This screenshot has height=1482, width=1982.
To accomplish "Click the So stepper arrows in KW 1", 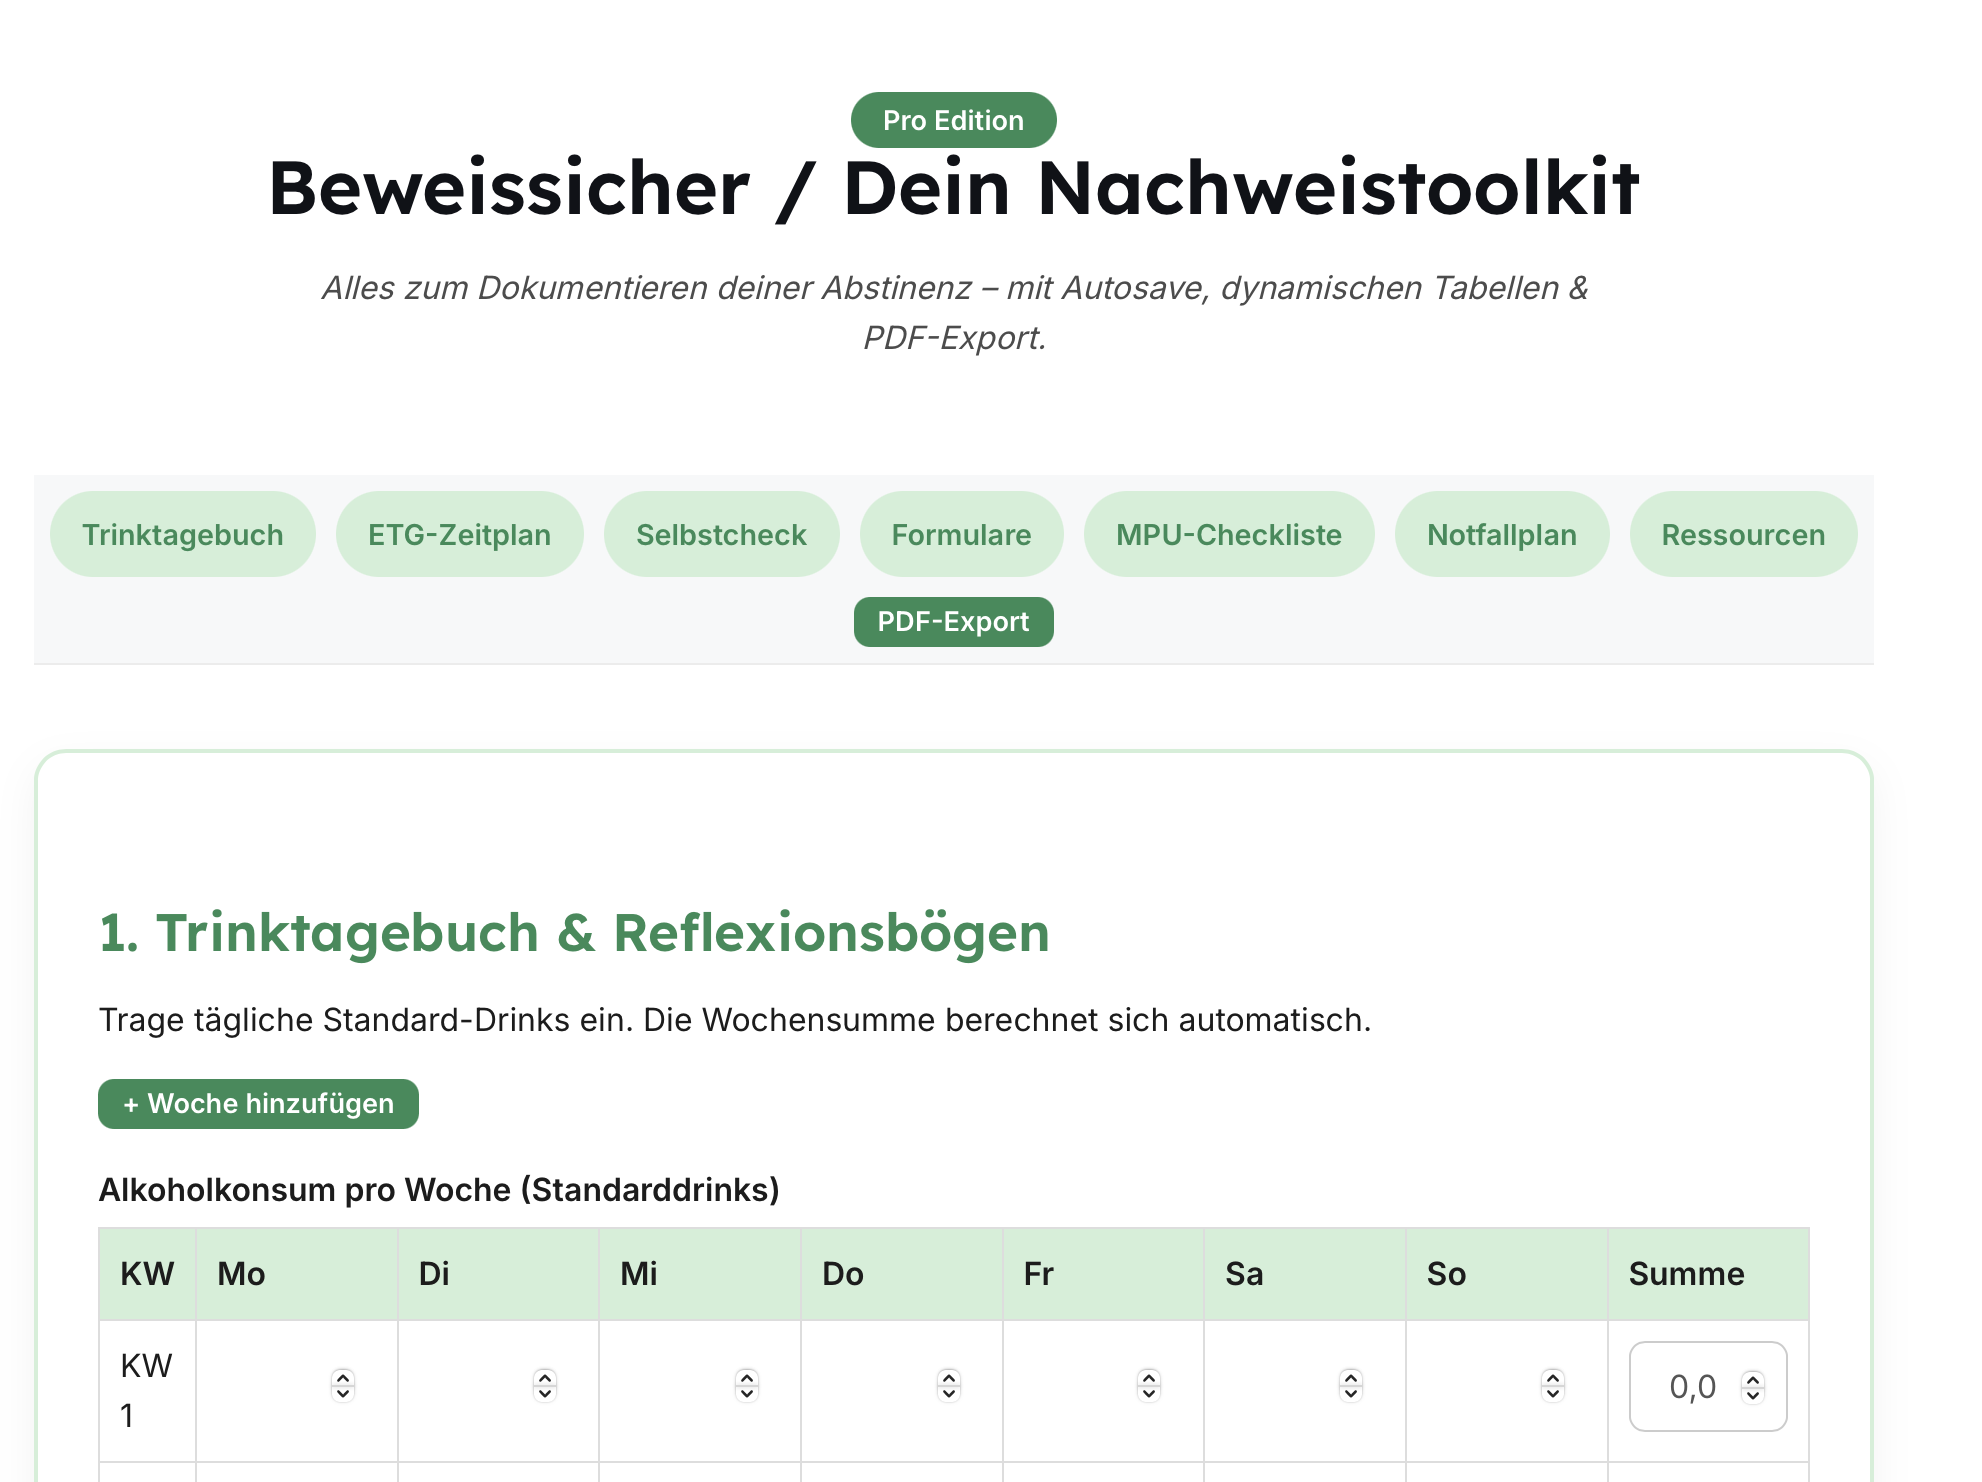I will pyautogui.click(x=1553, y=1386).
